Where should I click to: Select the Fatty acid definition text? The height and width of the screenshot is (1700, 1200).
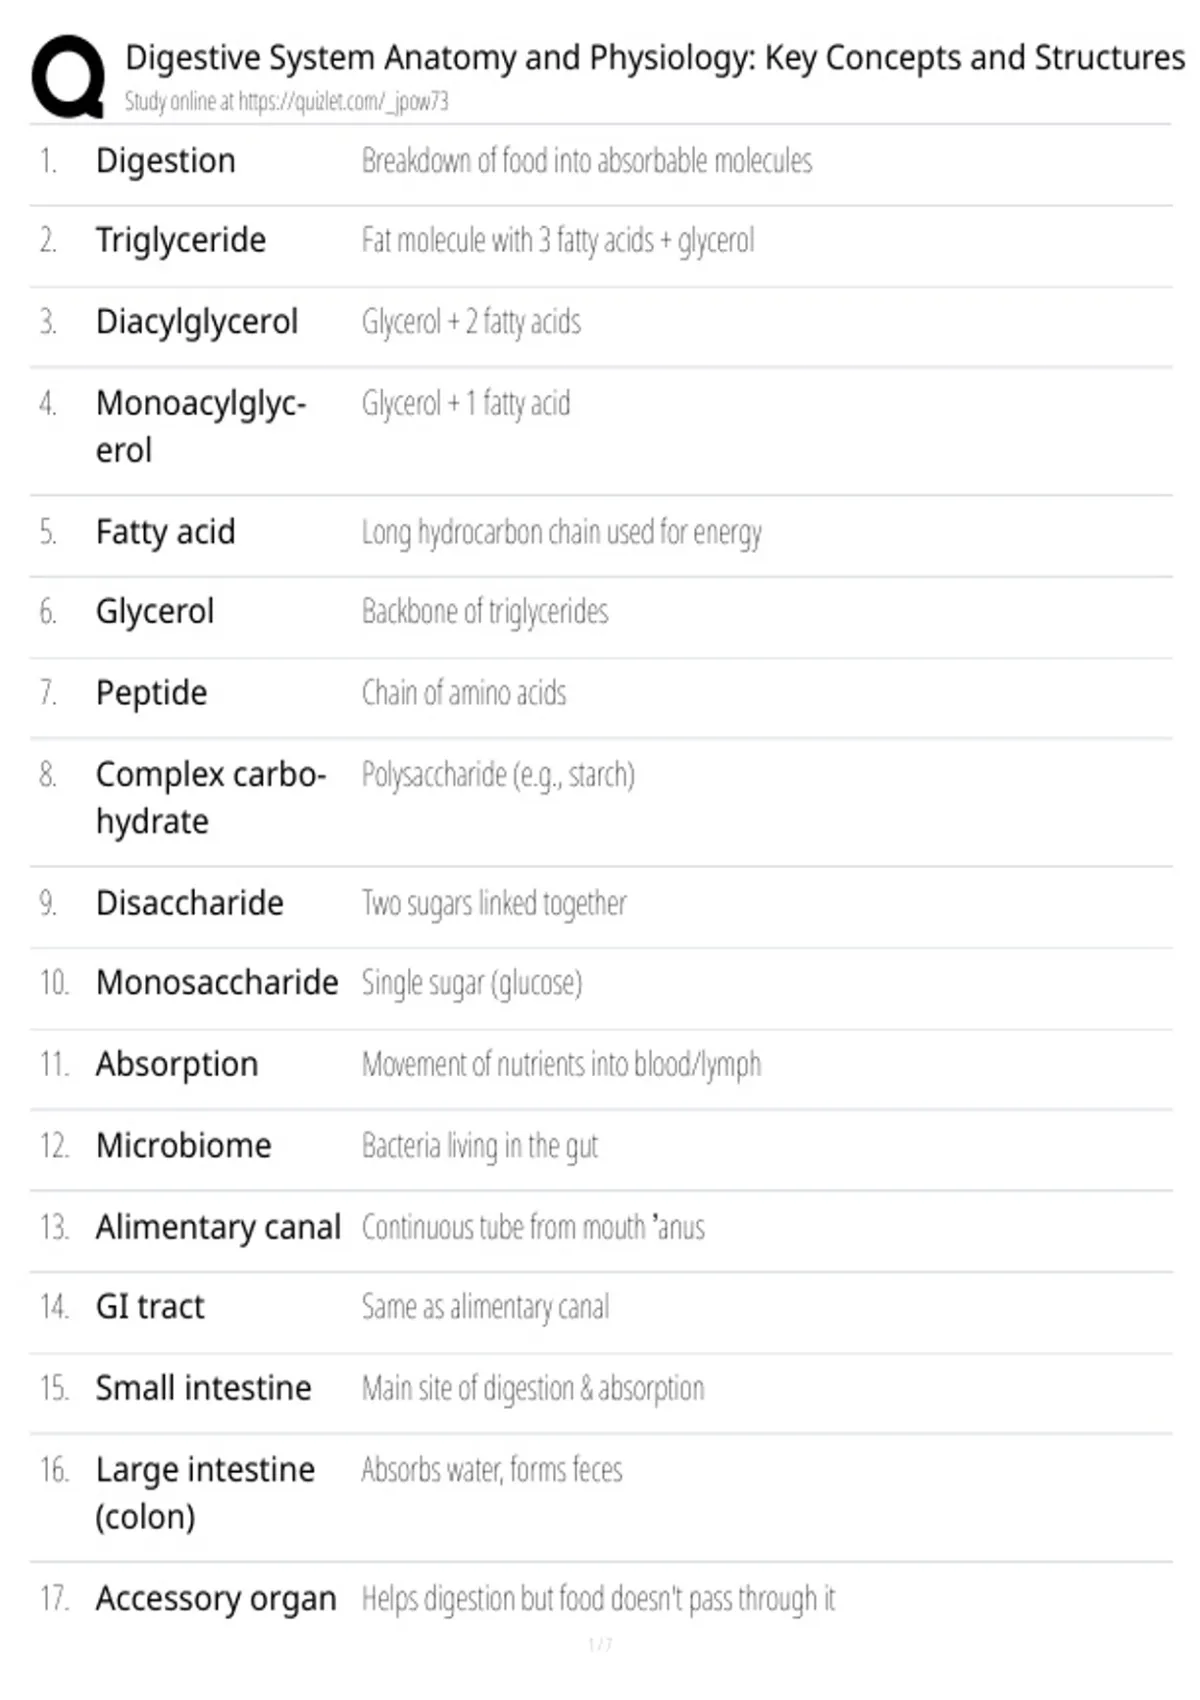tap(562, 532)
